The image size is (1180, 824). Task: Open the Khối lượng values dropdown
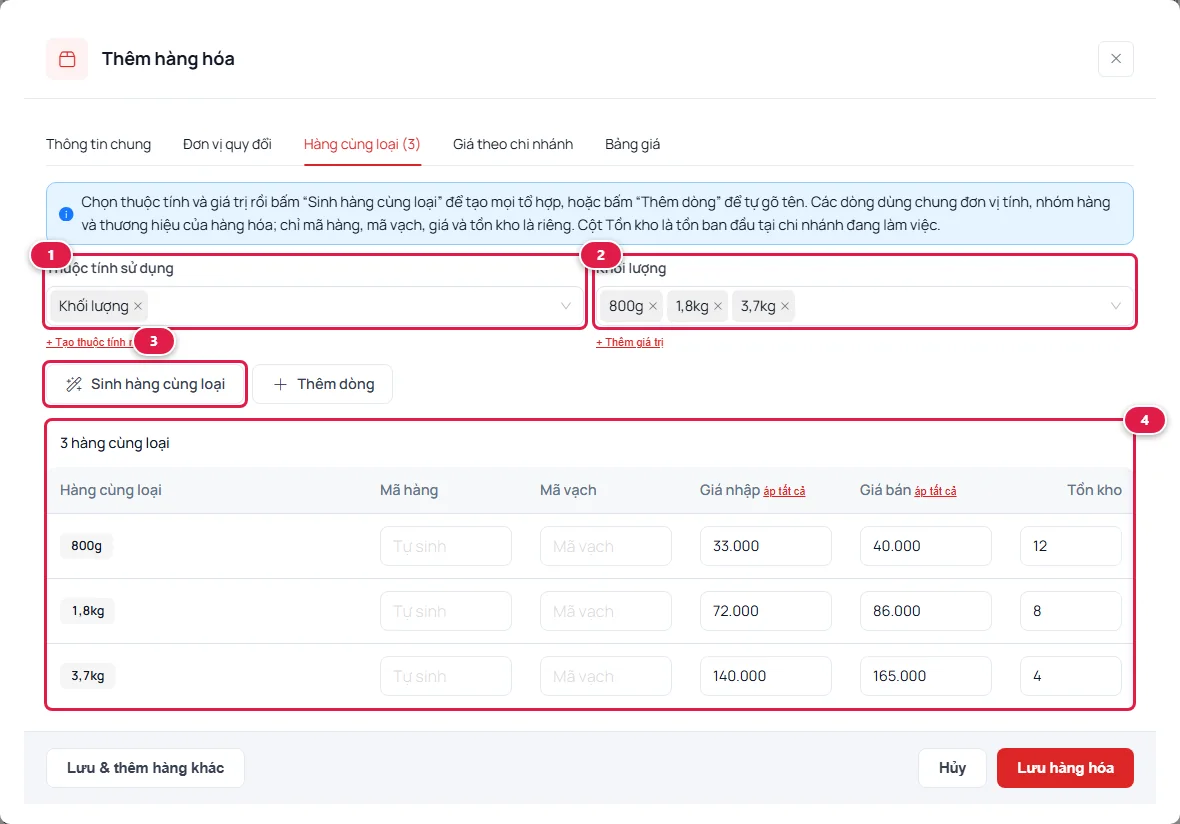pyautogui.click(x=1115, y=306)
